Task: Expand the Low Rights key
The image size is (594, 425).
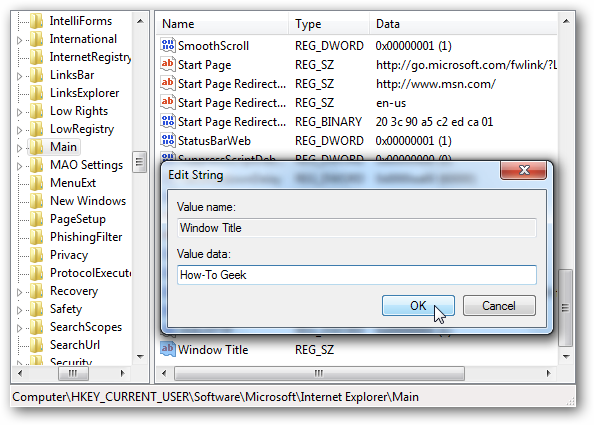Action: (x=20, y=112)
